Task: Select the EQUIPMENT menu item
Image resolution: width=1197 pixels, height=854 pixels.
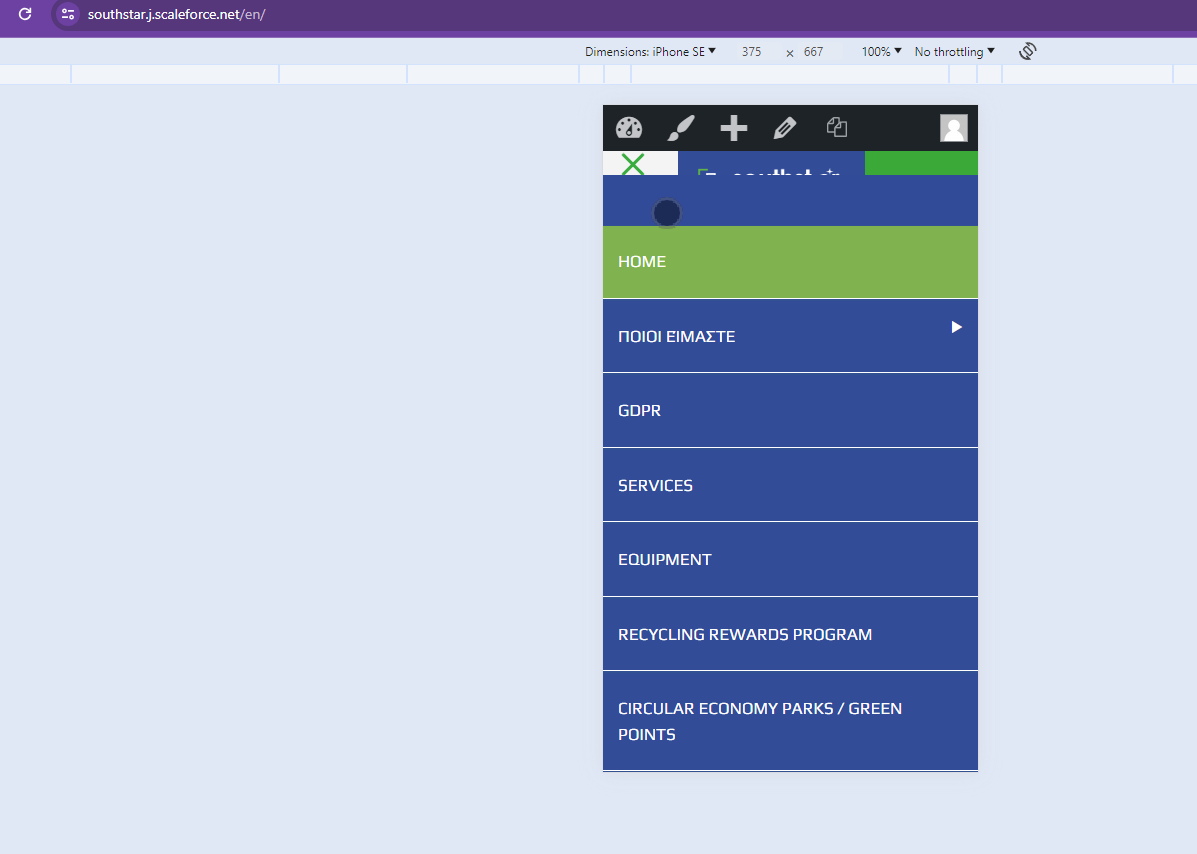Action: point(790,559)
